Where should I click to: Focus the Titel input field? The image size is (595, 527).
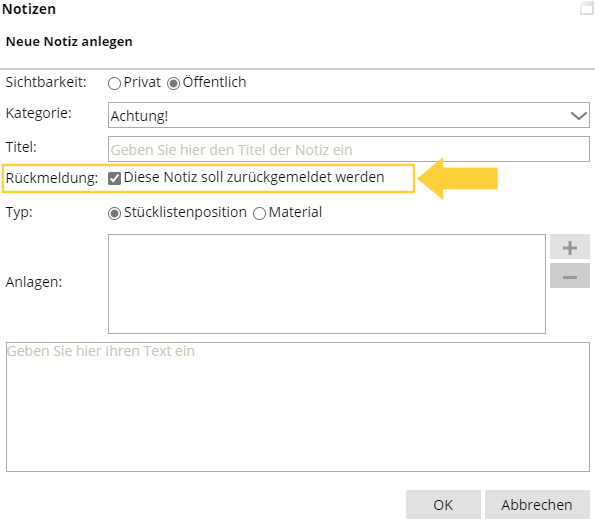coord(348,149)
